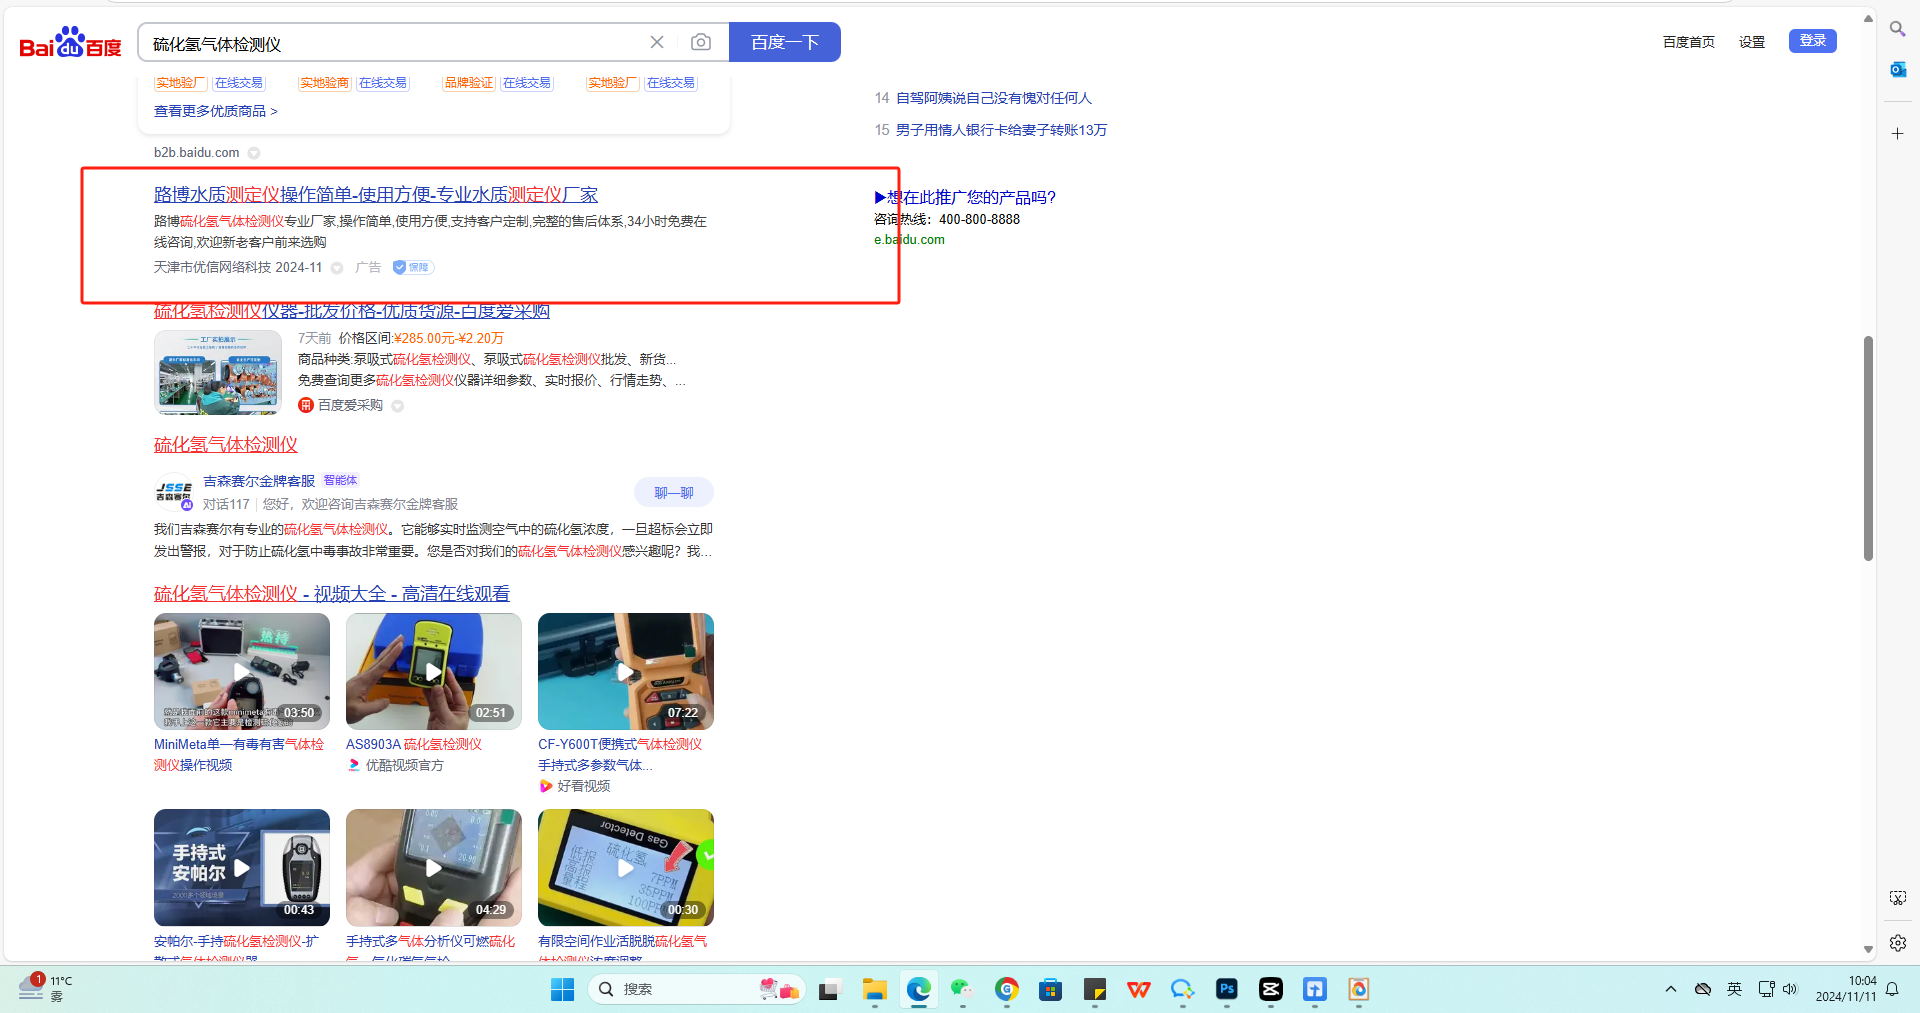Screen dimensions: 1920x1013
Task: Click the 实地验商 tag
Action: (325, 83)
